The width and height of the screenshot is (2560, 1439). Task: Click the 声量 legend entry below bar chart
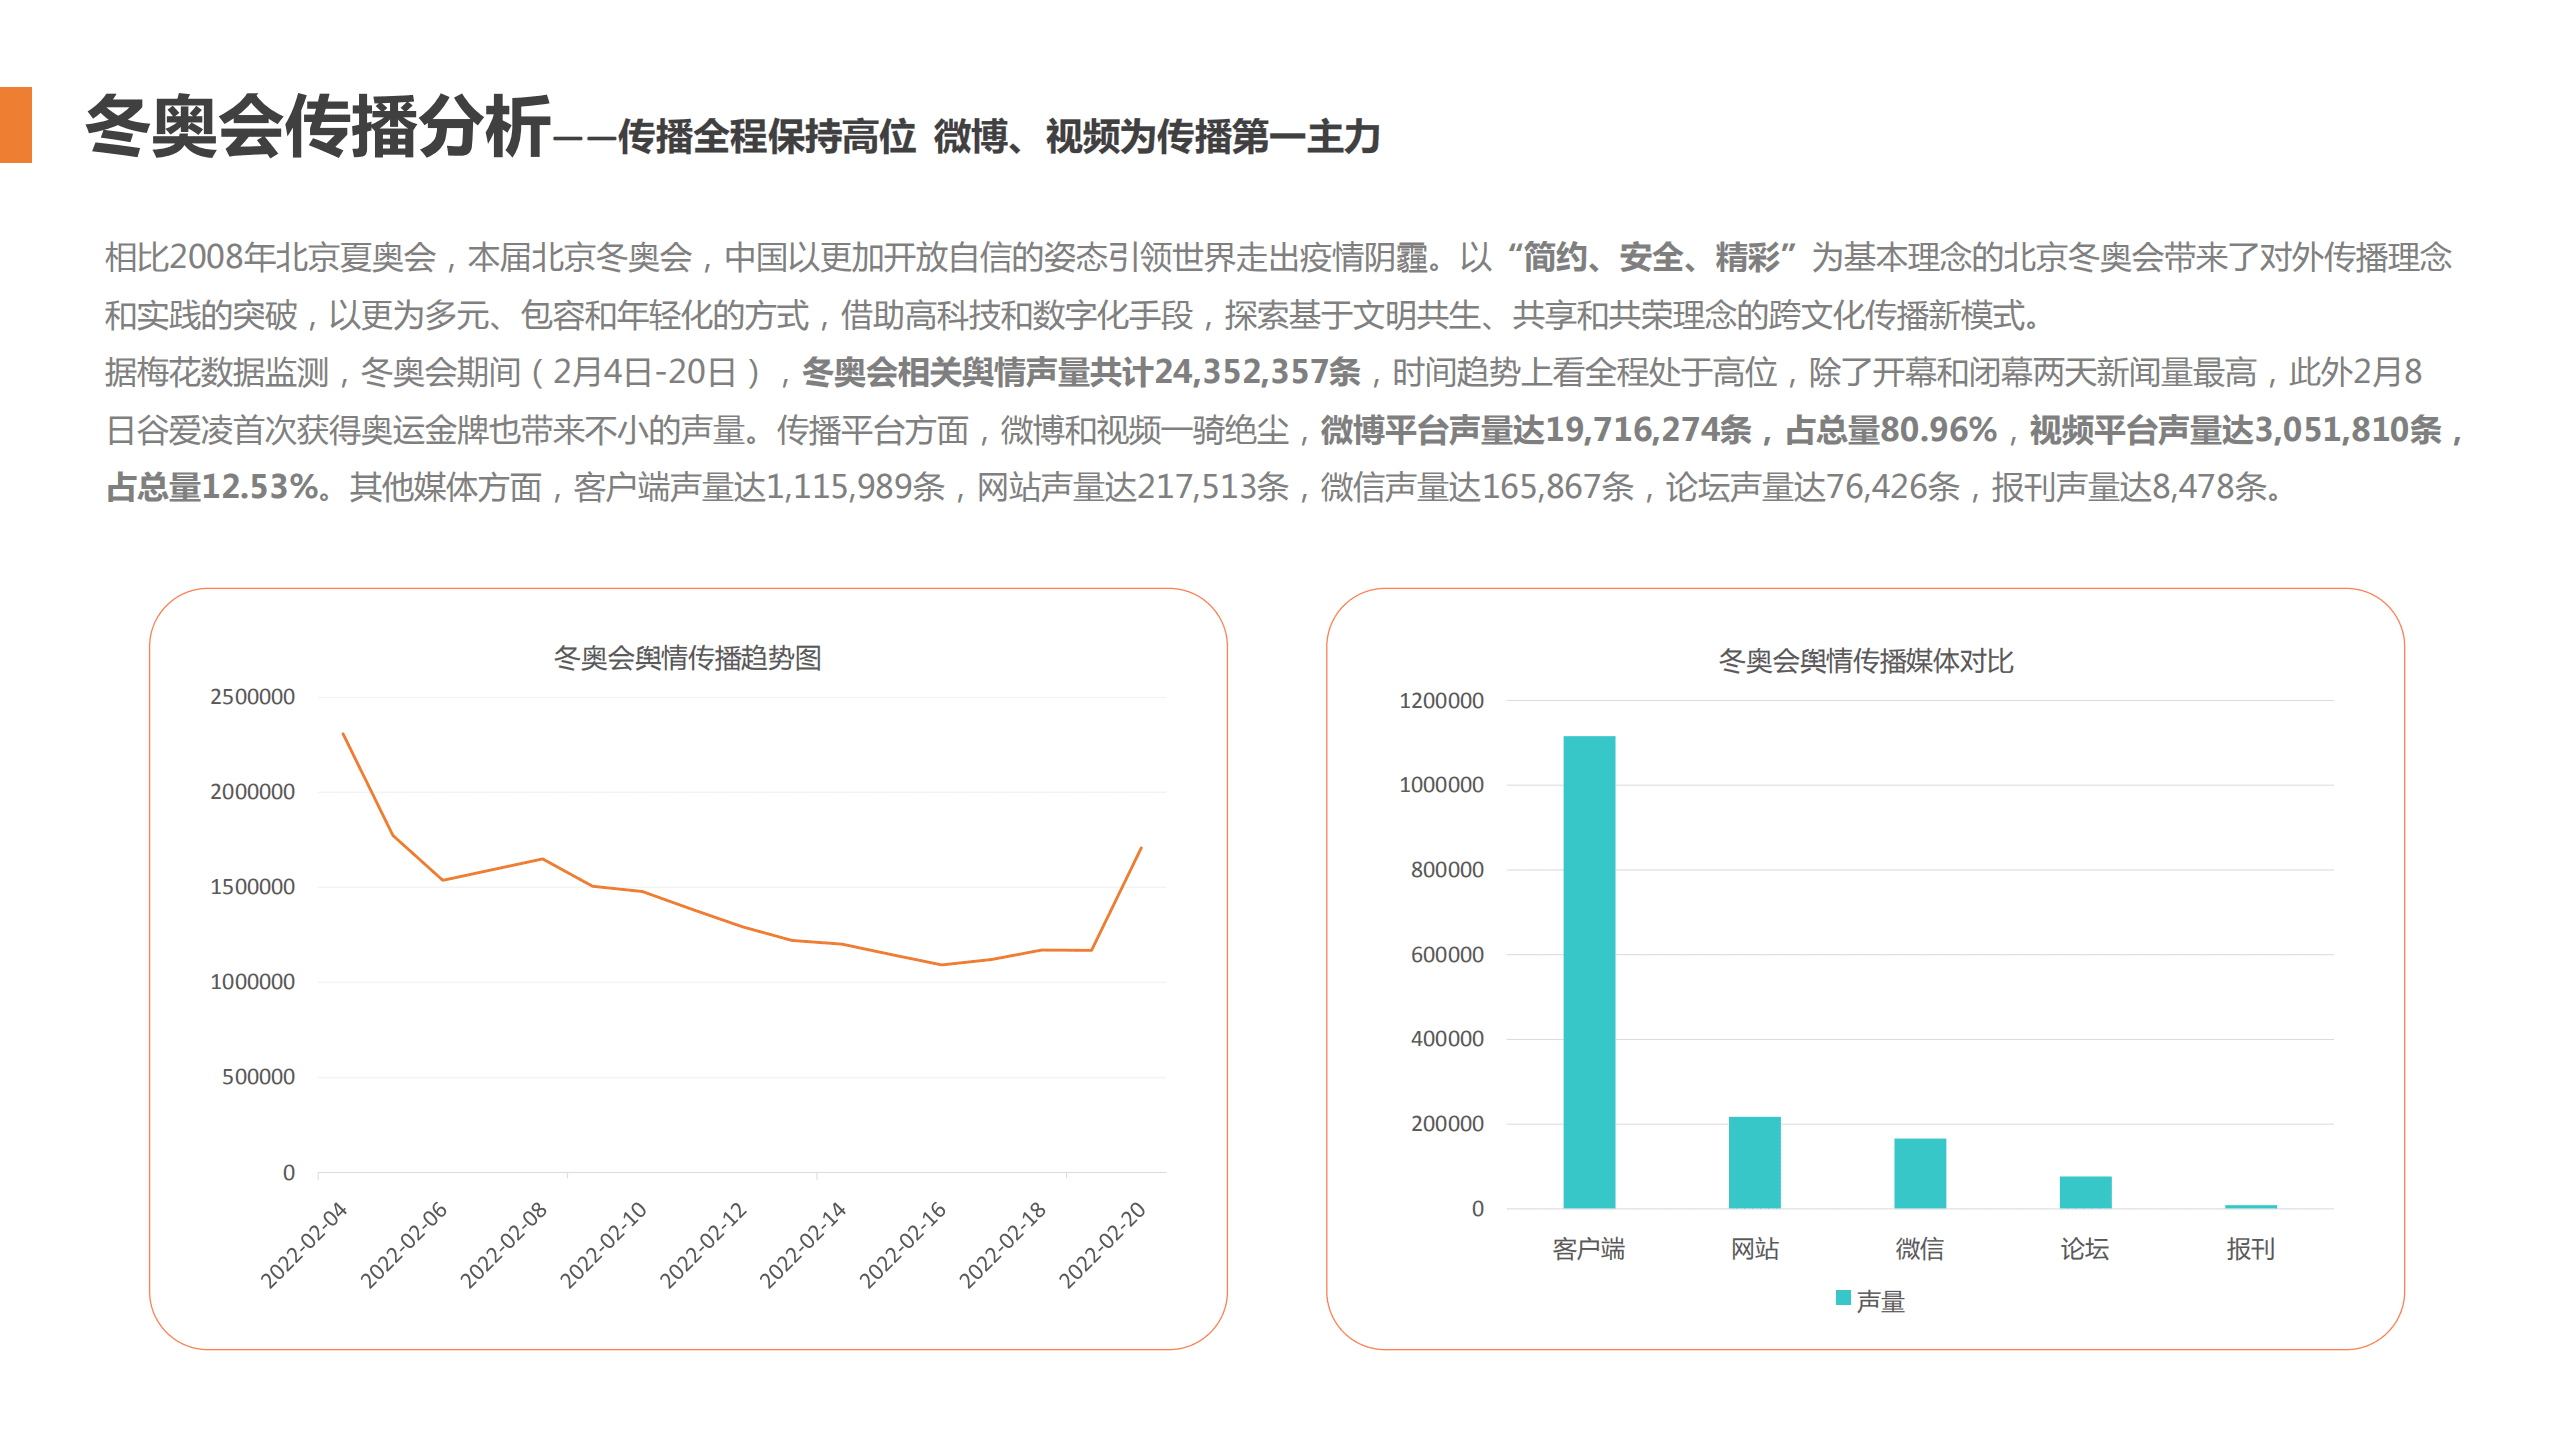(1871, 1302)
